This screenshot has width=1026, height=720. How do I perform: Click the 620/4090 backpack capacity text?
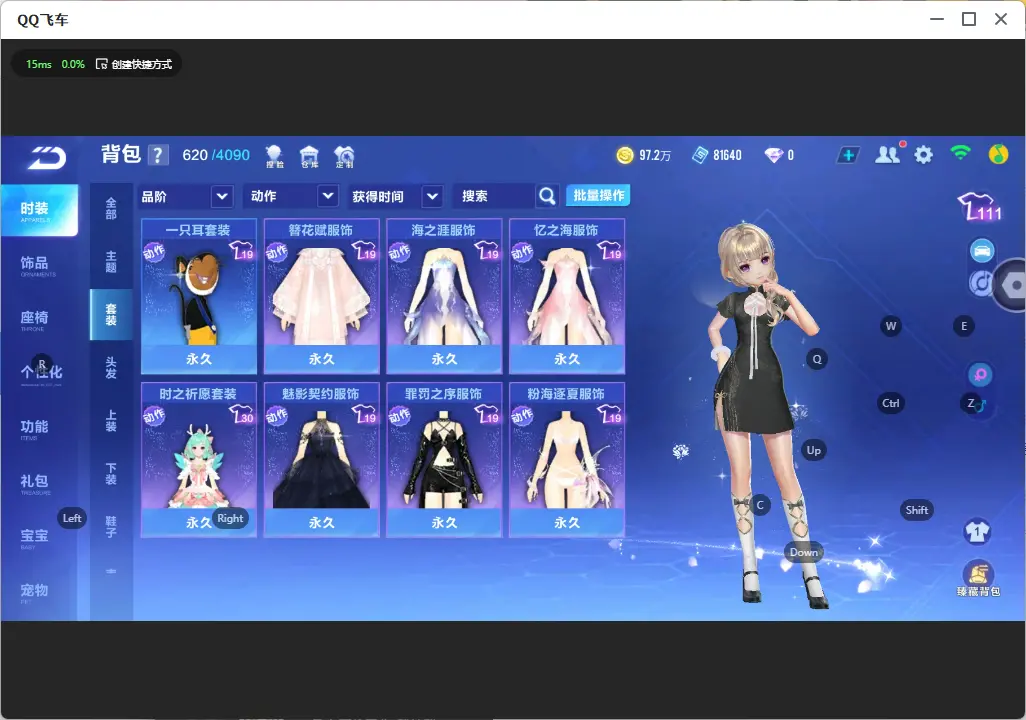(x=216, y=155)
